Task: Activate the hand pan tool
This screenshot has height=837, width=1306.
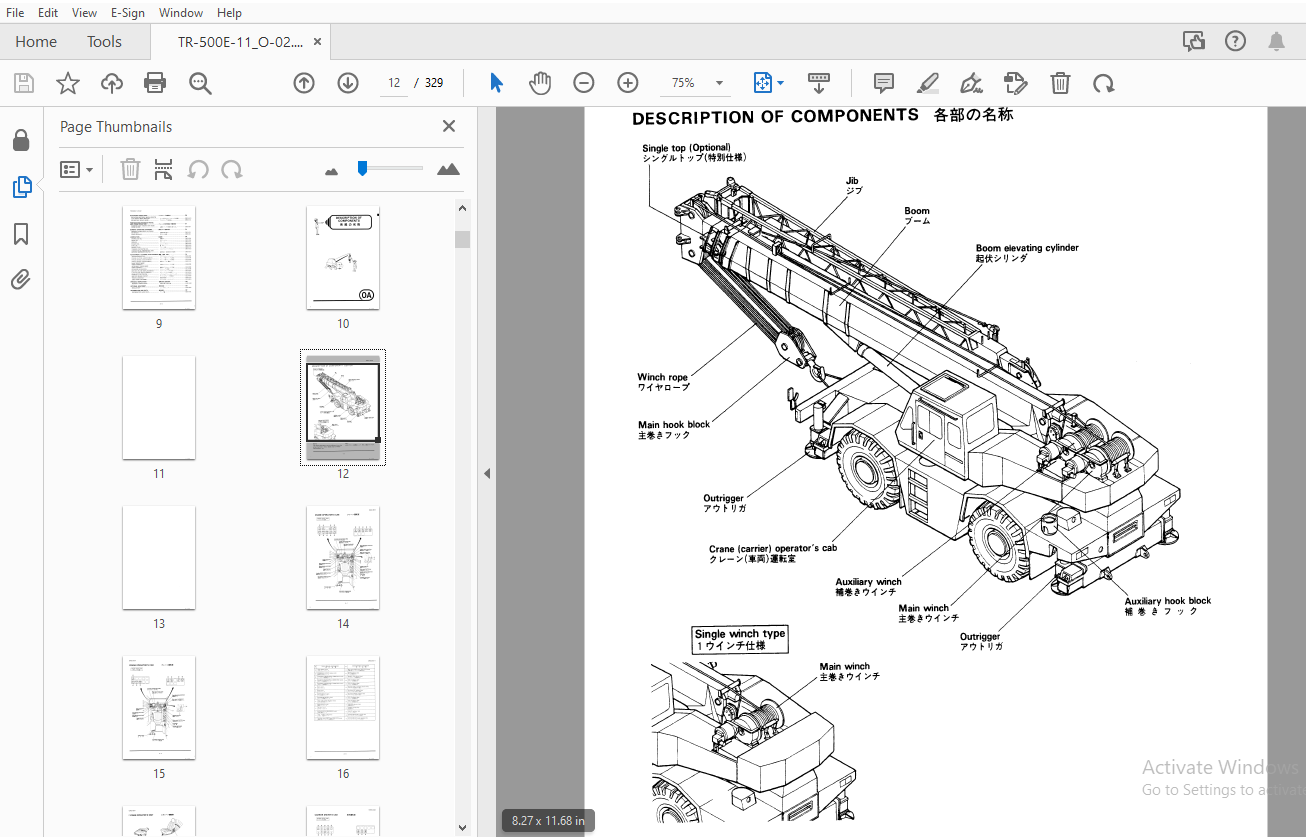Action: (x=540, y=83)
